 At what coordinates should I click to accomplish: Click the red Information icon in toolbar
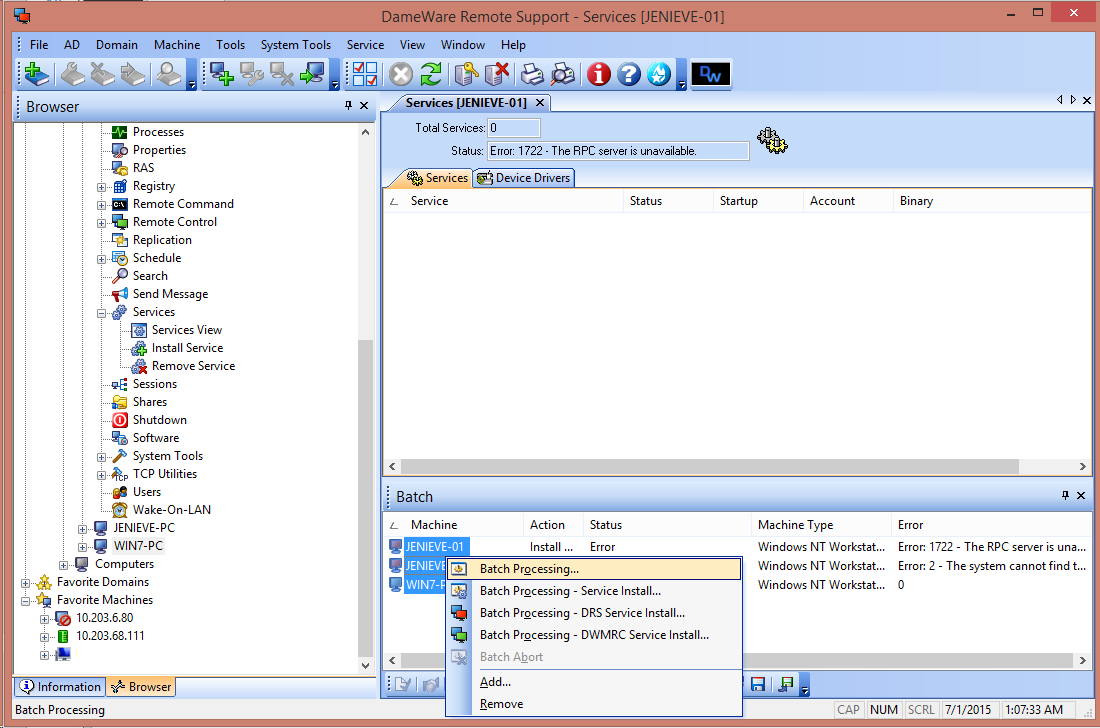tap(599, 74)
